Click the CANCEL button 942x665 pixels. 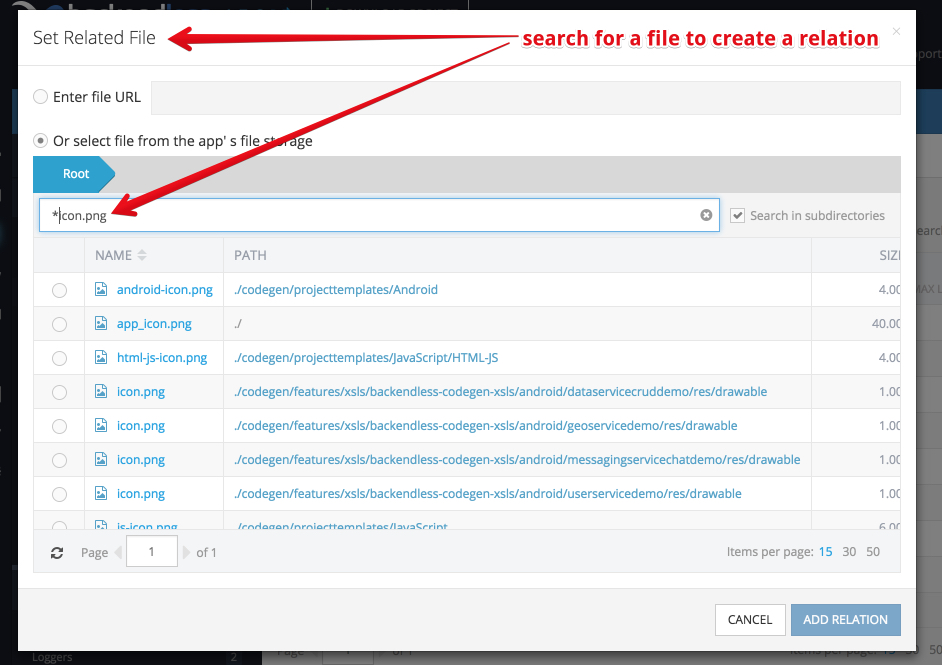click(750, 619)
